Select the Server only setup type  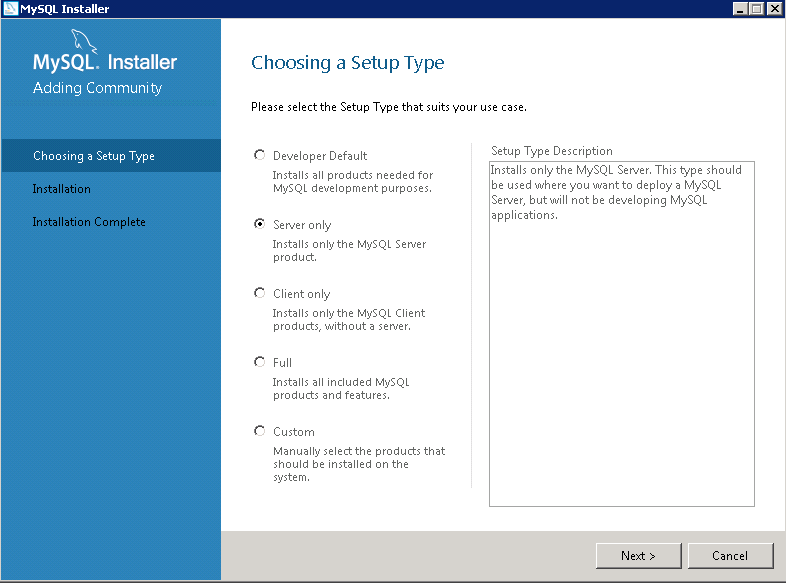point(259,224)
